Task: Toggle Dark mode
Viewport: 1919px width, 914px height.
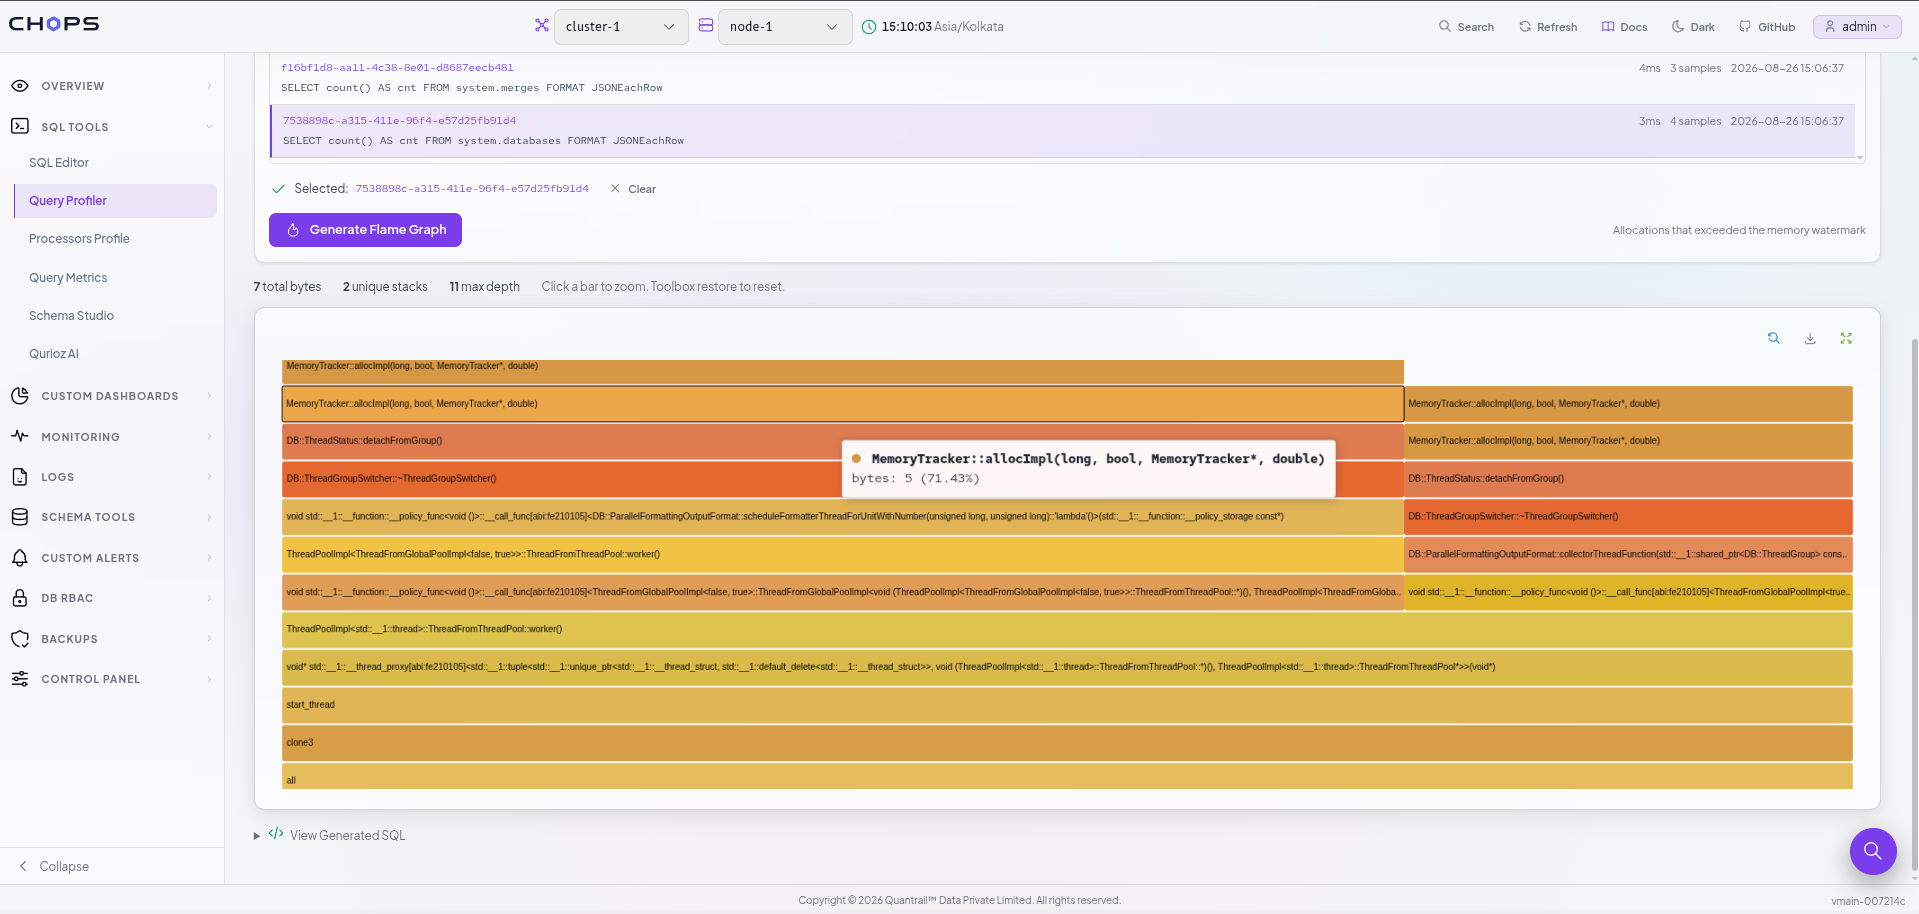Action: 1693,27
